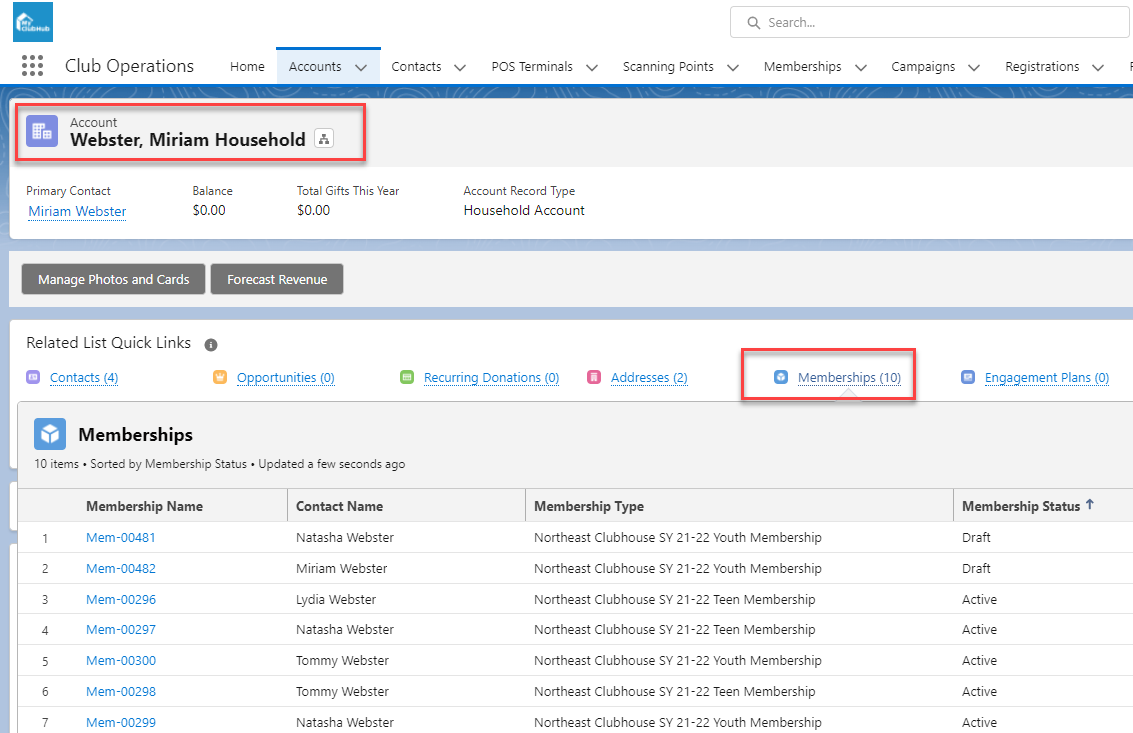The image size is (1133, 733).
Task: Click the My ClubHub logo
Action: coord(33,22)
